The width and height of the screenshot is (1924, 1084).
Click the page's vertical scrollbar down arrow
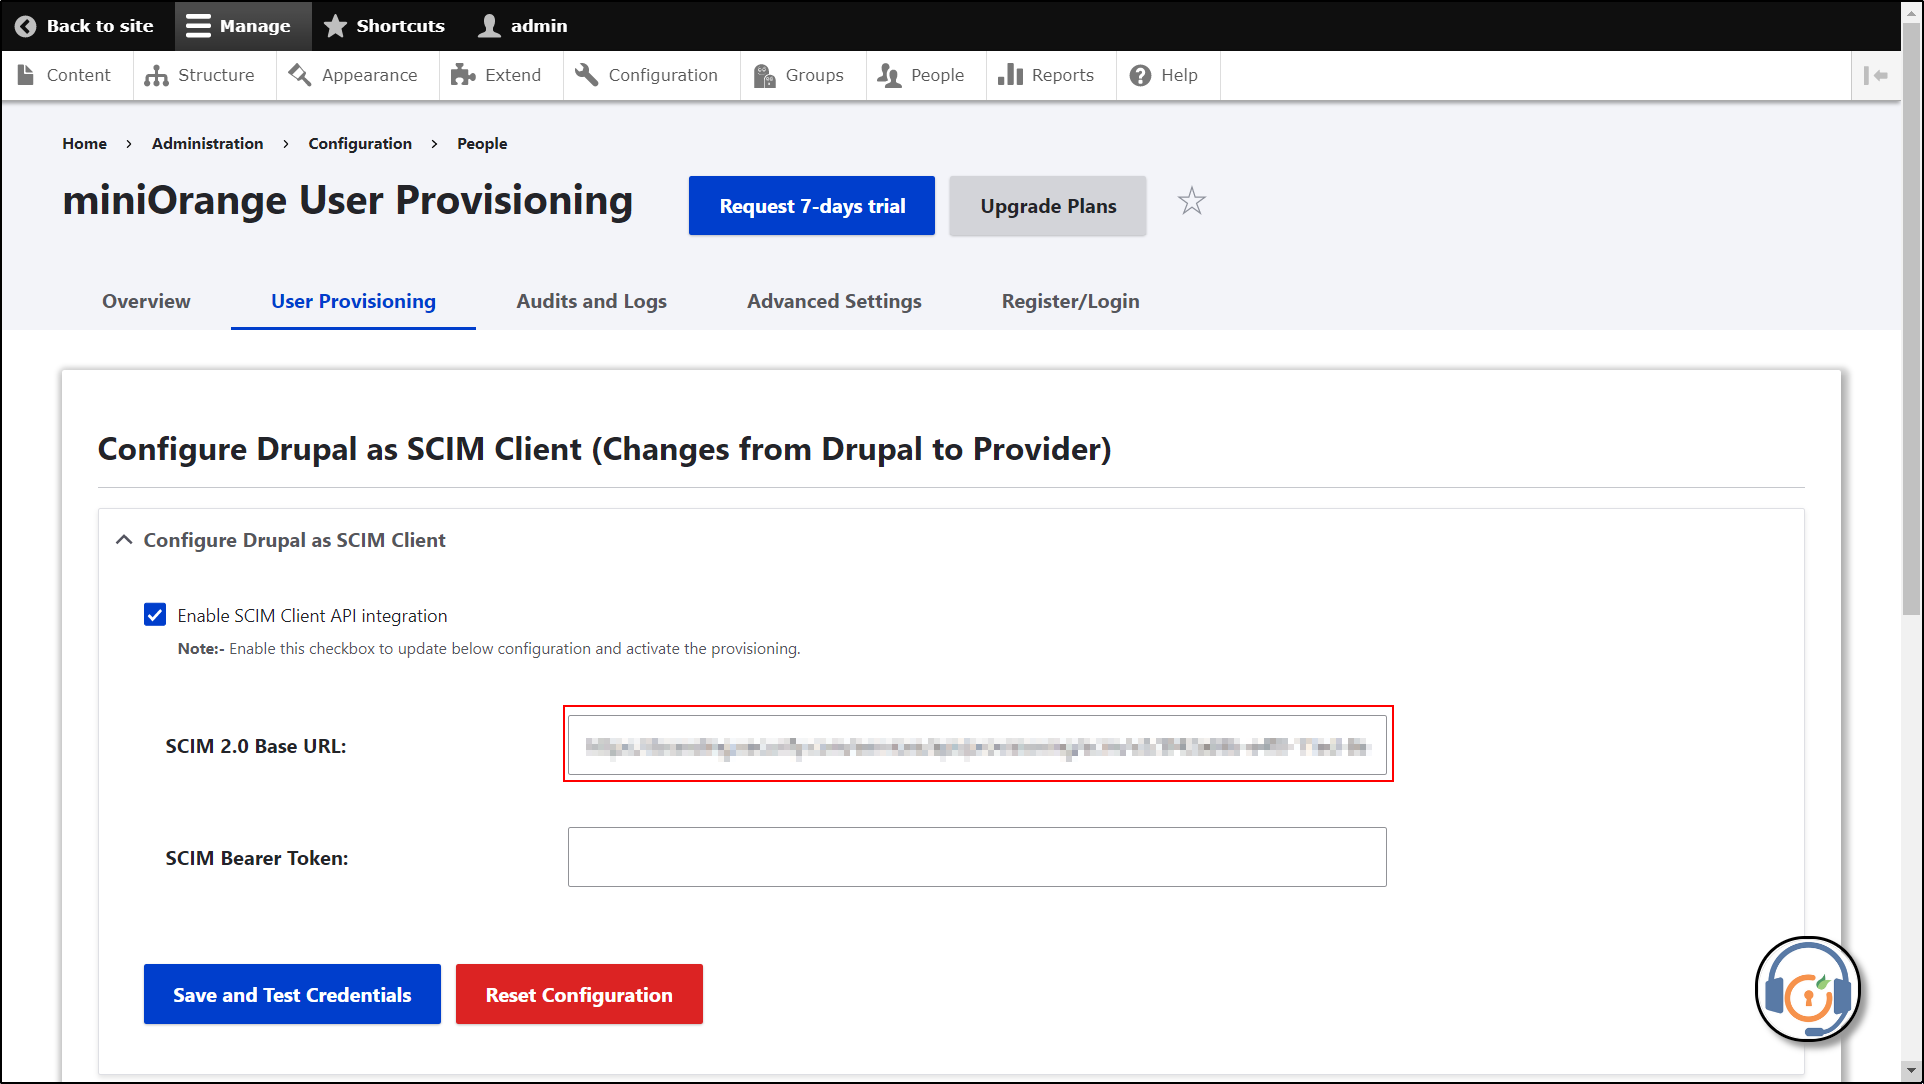click(x=1911, y=1072)
